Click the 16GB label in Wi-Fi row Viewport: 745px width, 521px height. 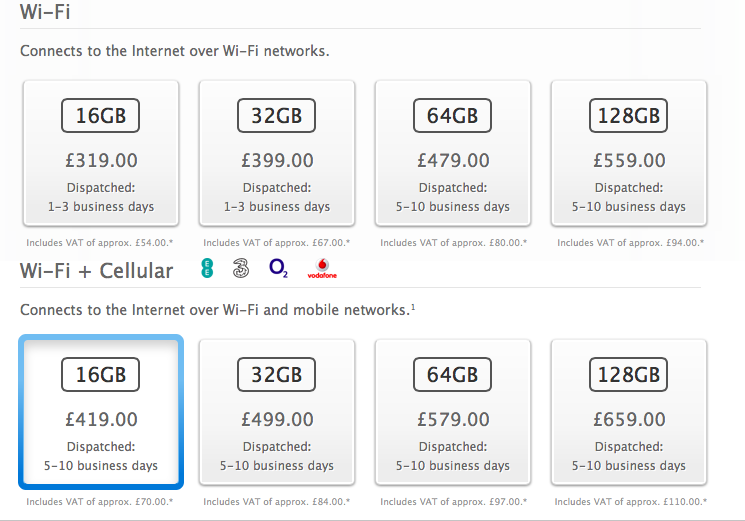pos(101,115)
